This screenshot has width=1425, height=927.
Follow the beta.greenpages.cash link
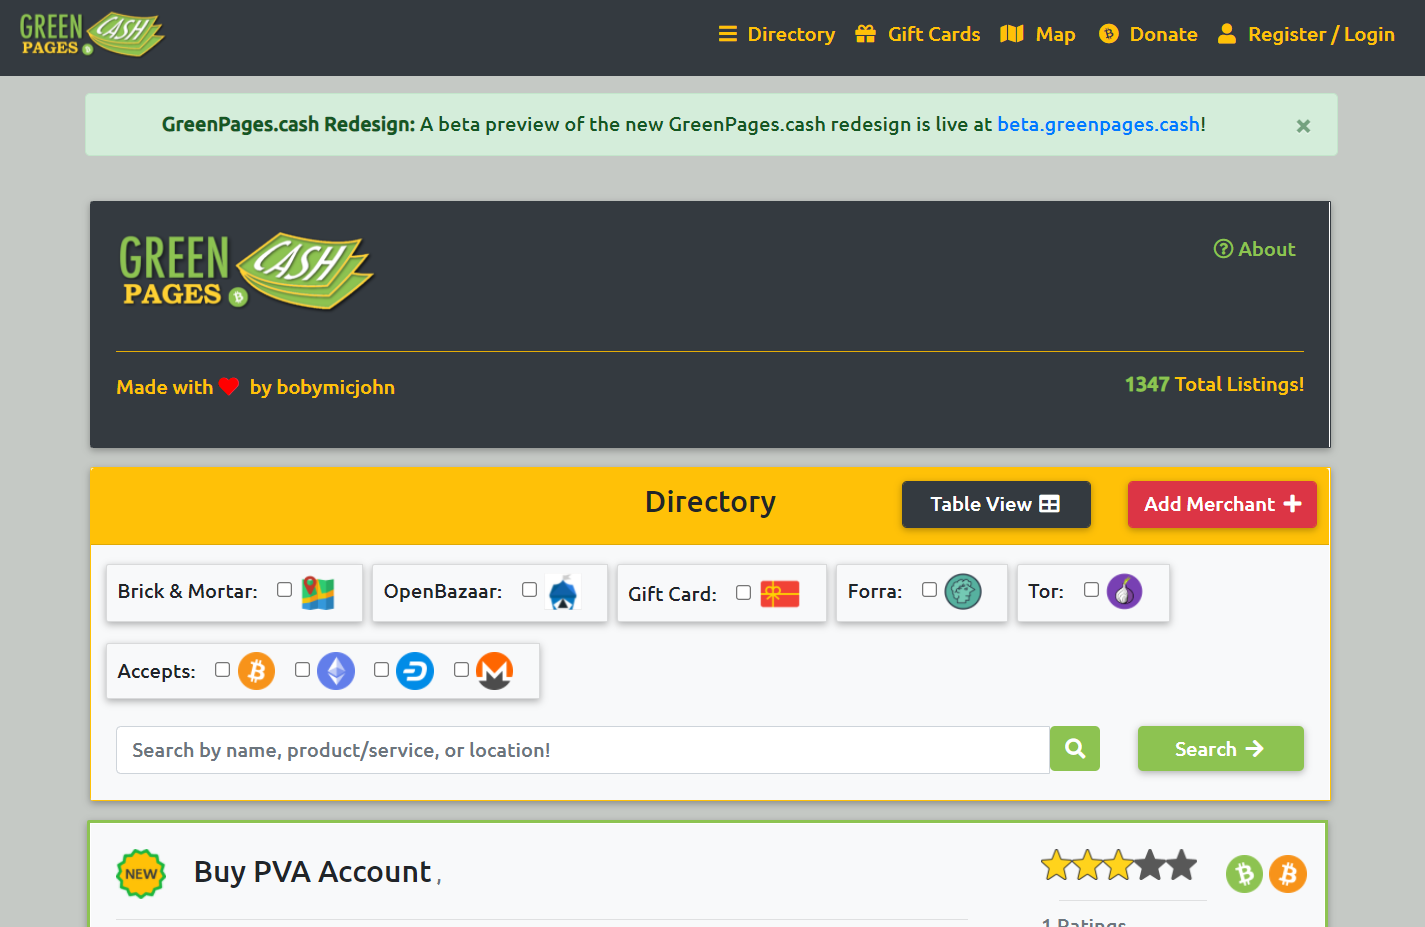pyautogui.click(x=1098, y=124)
